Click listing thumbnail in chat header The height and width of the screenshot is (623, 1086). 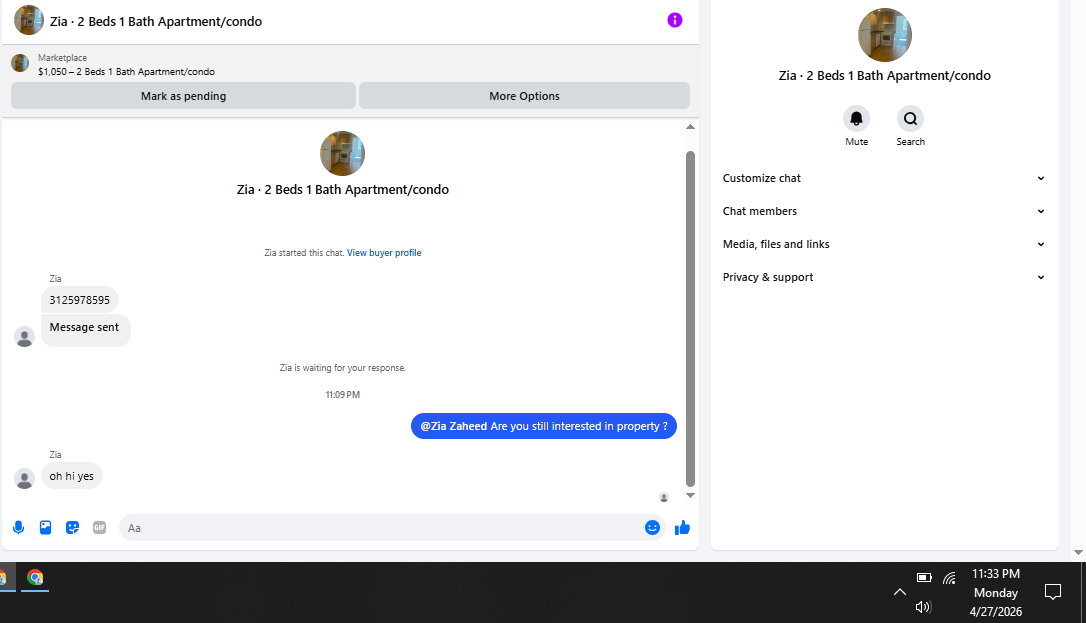click(29, 20)
